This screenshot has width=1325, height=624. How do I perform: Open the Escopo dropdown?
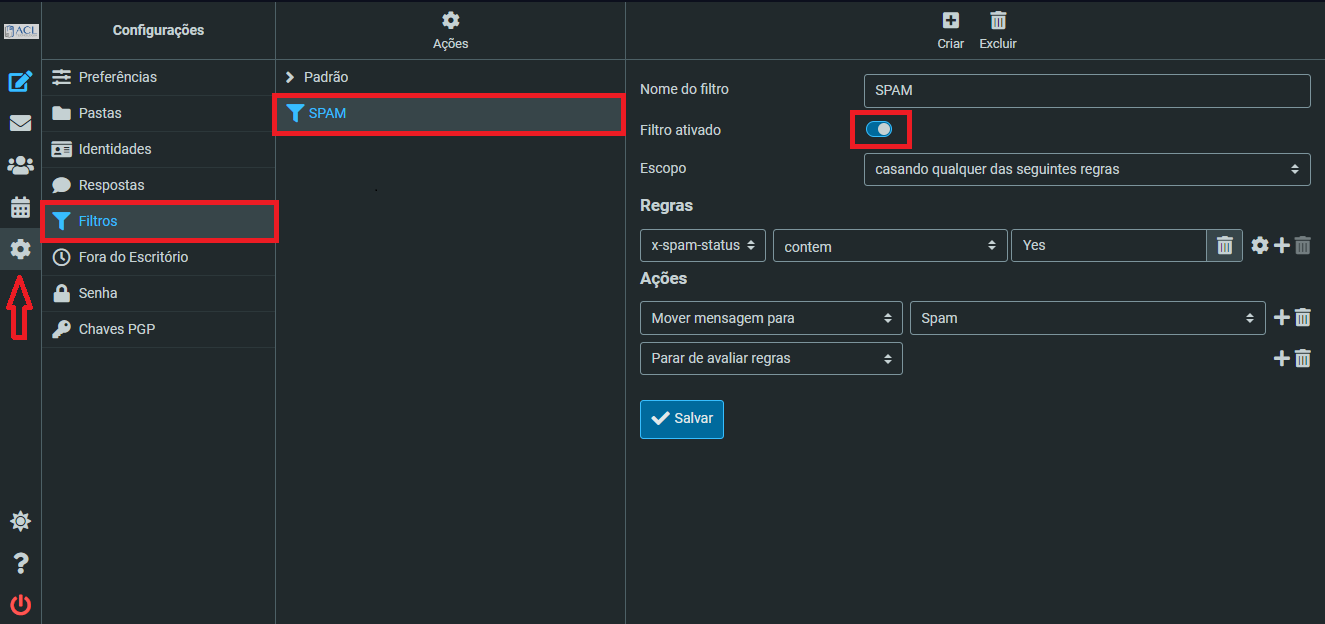pyautogui.click(x=1086, y=169)
